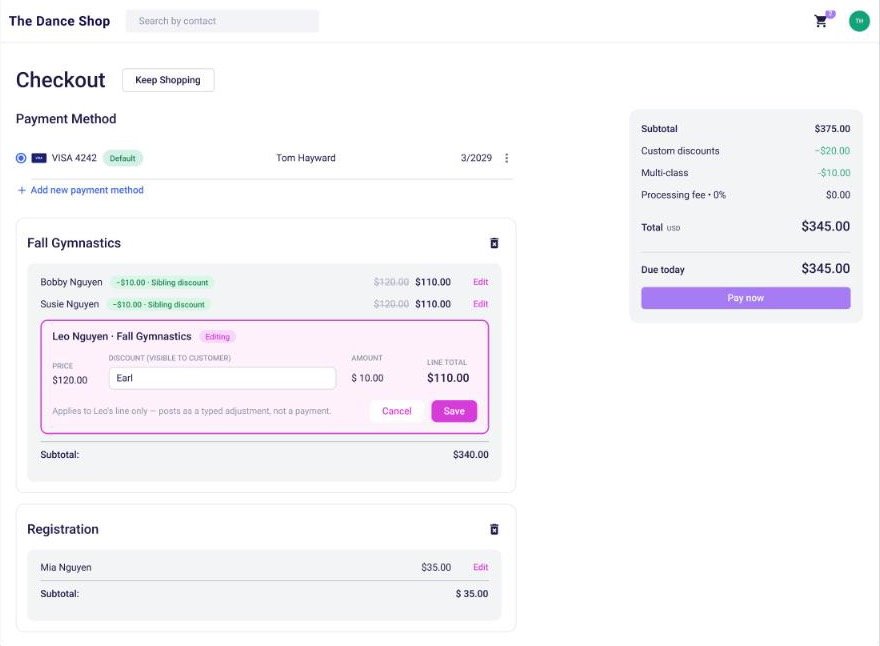Open VISA 4242 more options menu
Image resolution: width=880 pixels, height=646 pixels.
tap(506, 158)
